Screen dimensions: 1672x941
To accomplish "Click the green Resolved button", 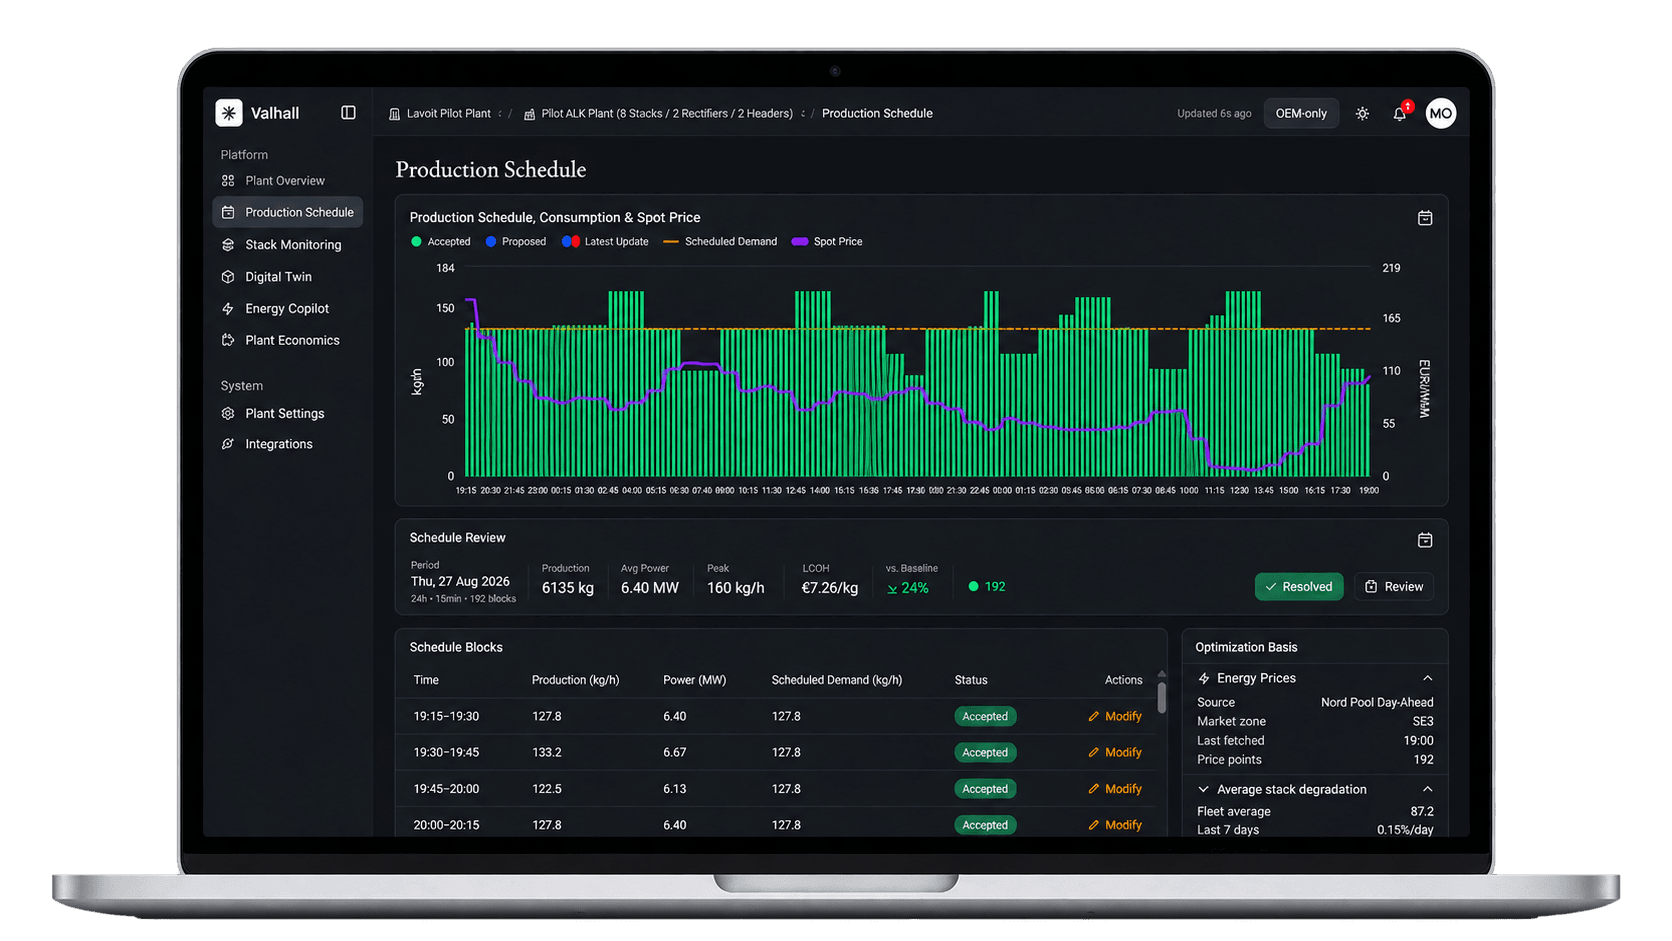I will [x=1299, y=587].
